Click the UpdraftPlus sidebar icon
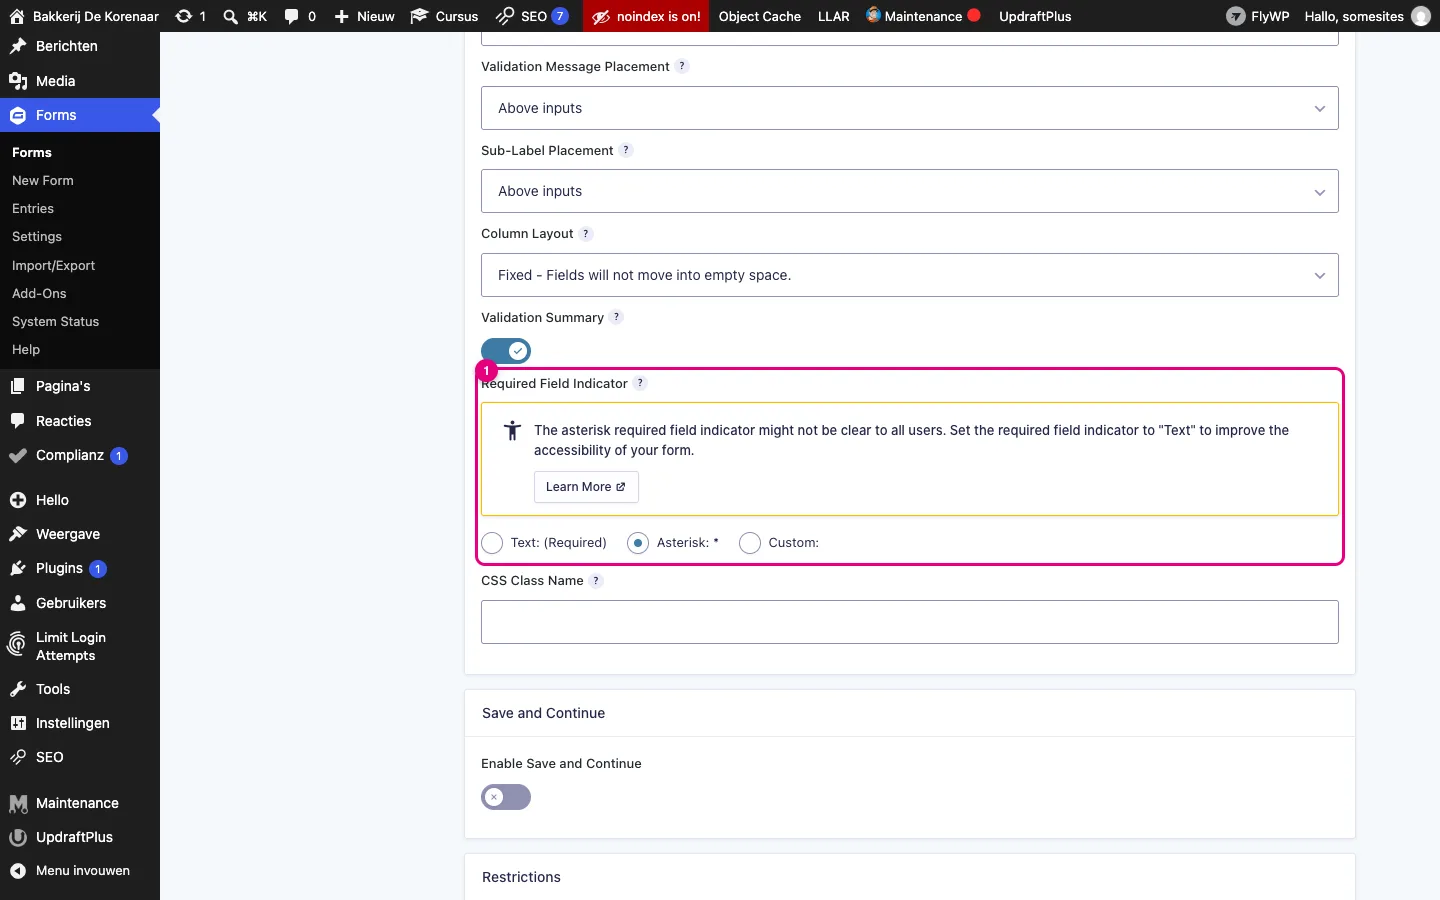This screenshot has width=1440, height=900. (x=18, y=837)
